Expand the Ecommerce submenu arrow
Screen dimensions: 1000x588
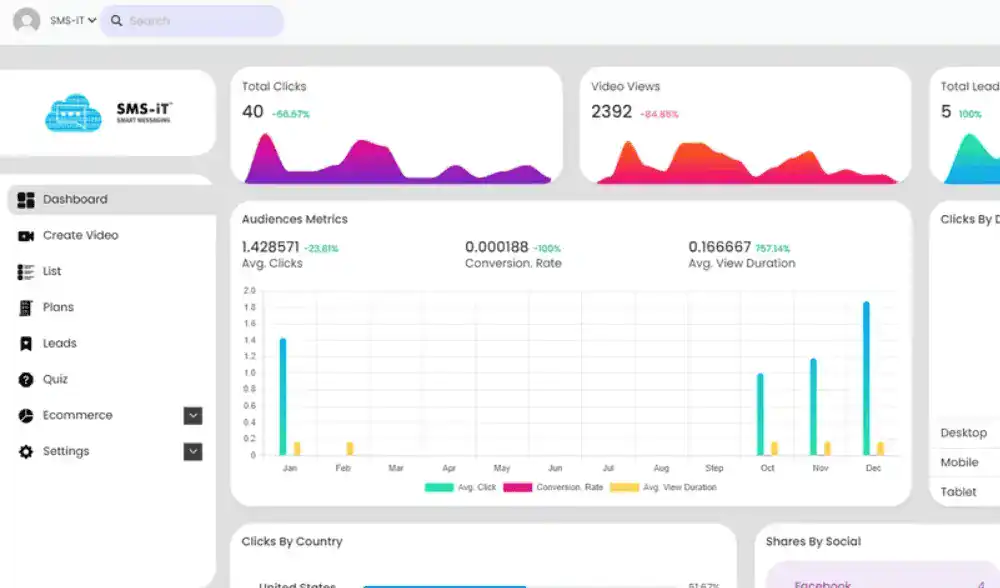coord(193,416)
